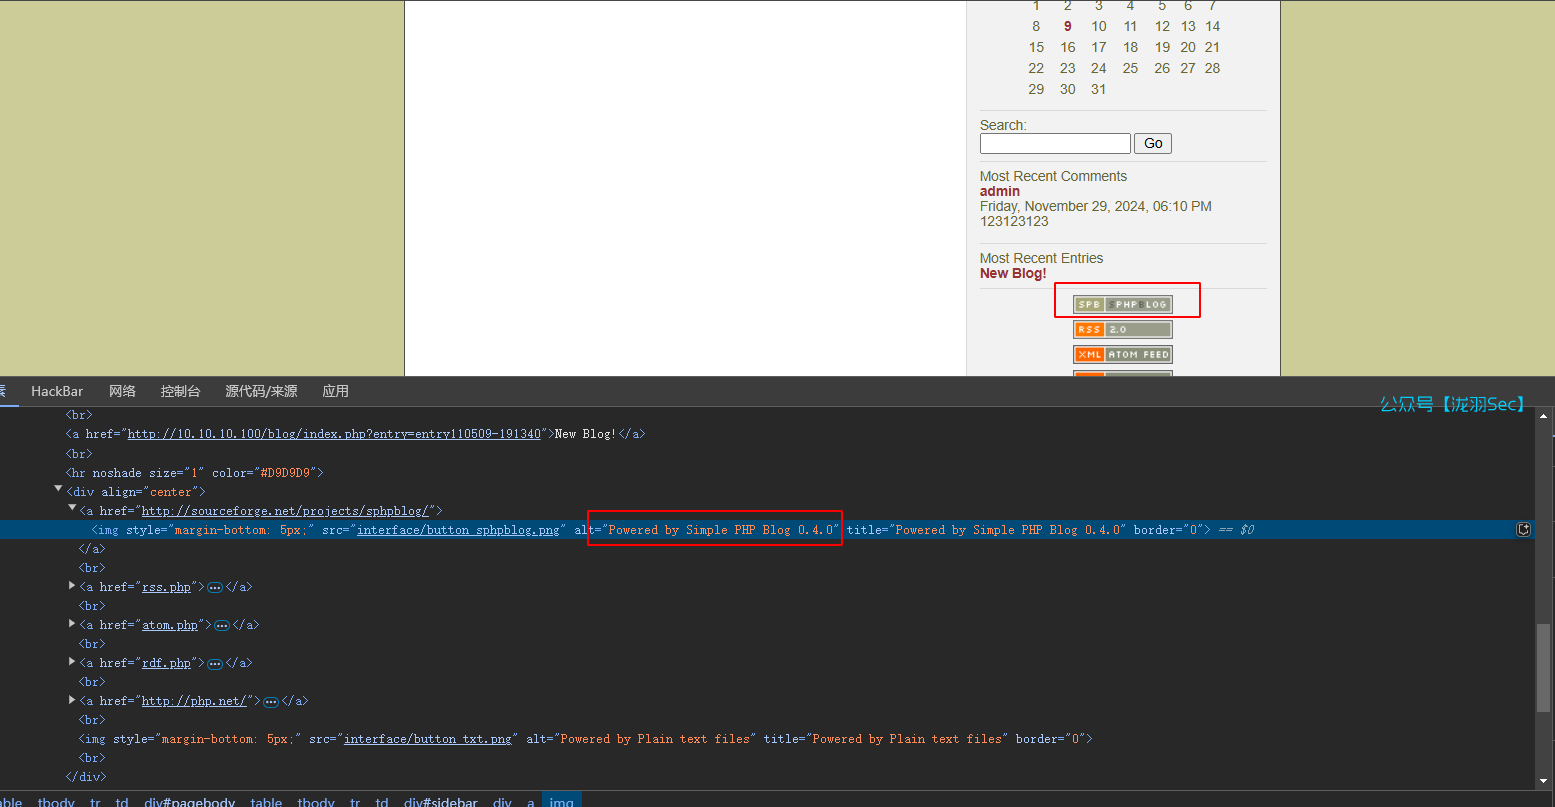The width and height of the screenshot is (1555, 807).
Task: Click the AI assist icon on highlighted row
Action: click(x=1523, y=530)
